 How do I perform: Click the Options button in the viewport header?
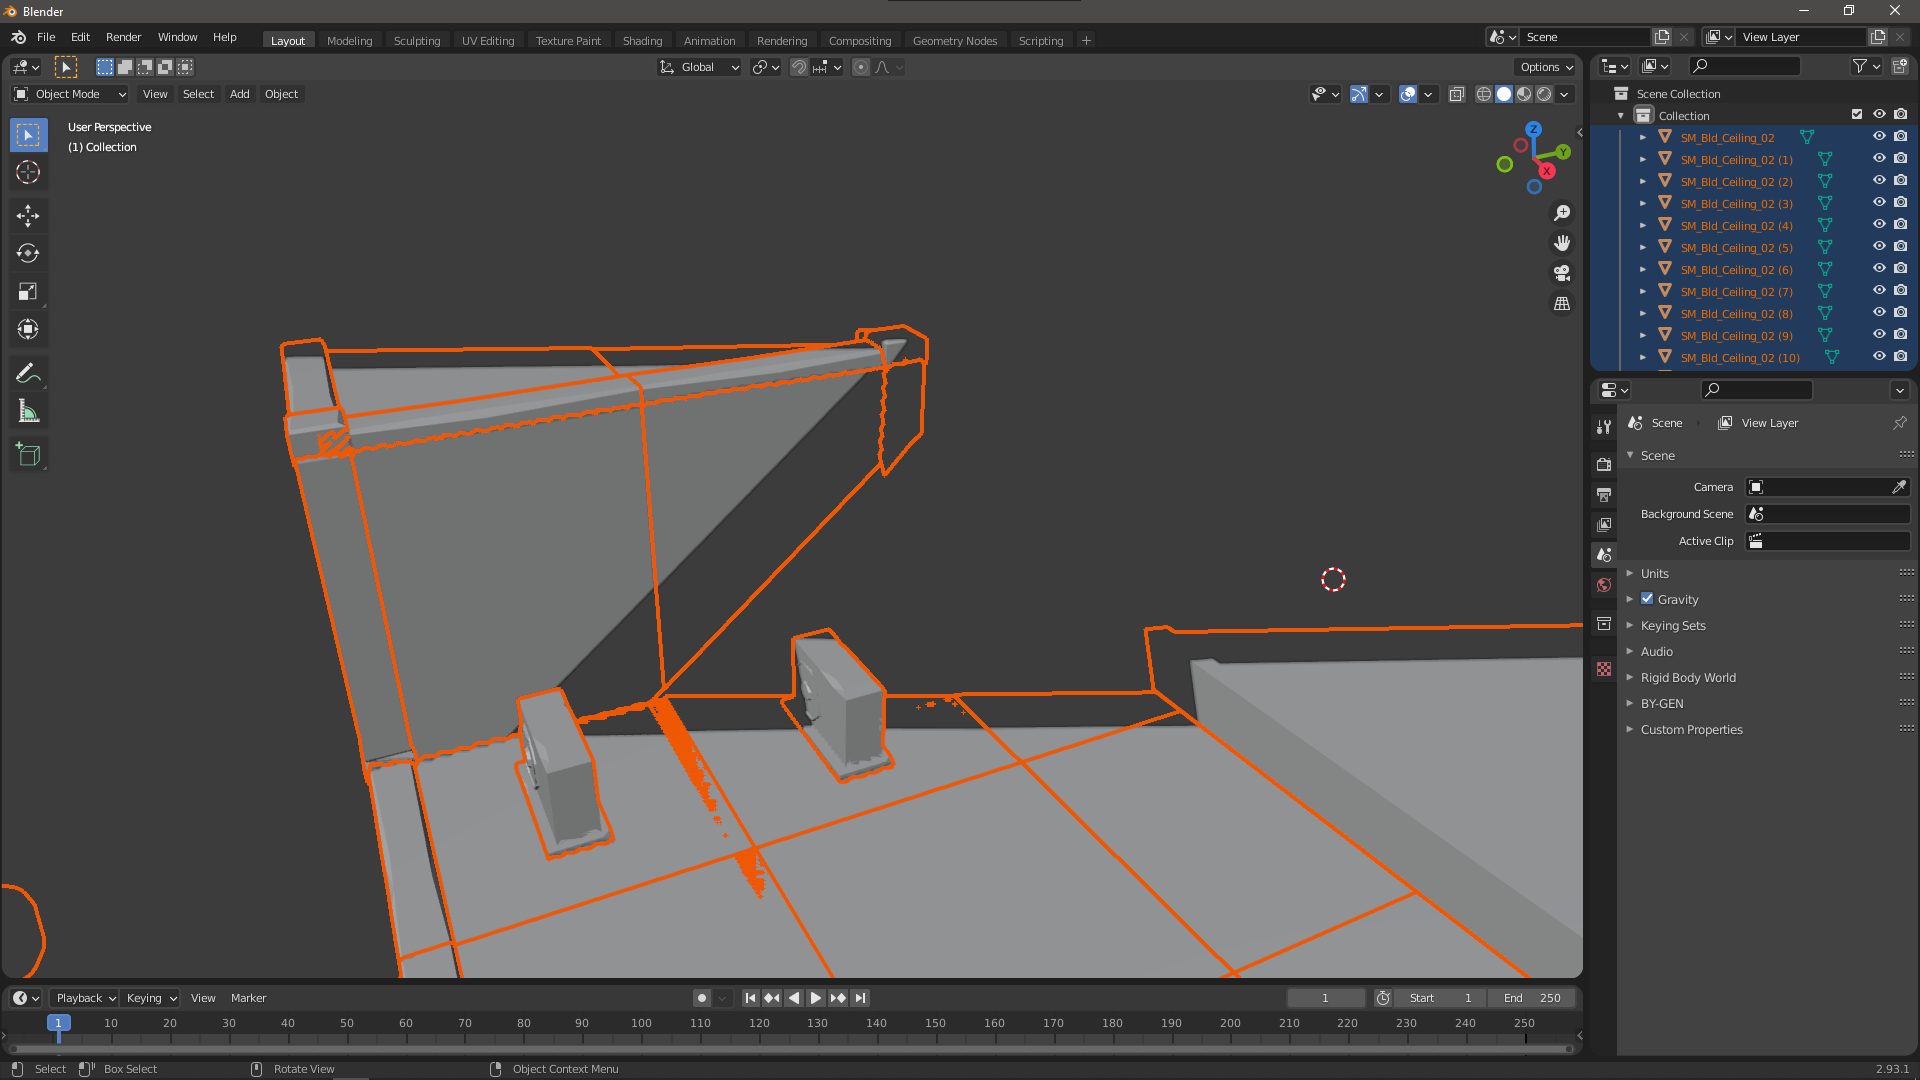point(1544,67)
